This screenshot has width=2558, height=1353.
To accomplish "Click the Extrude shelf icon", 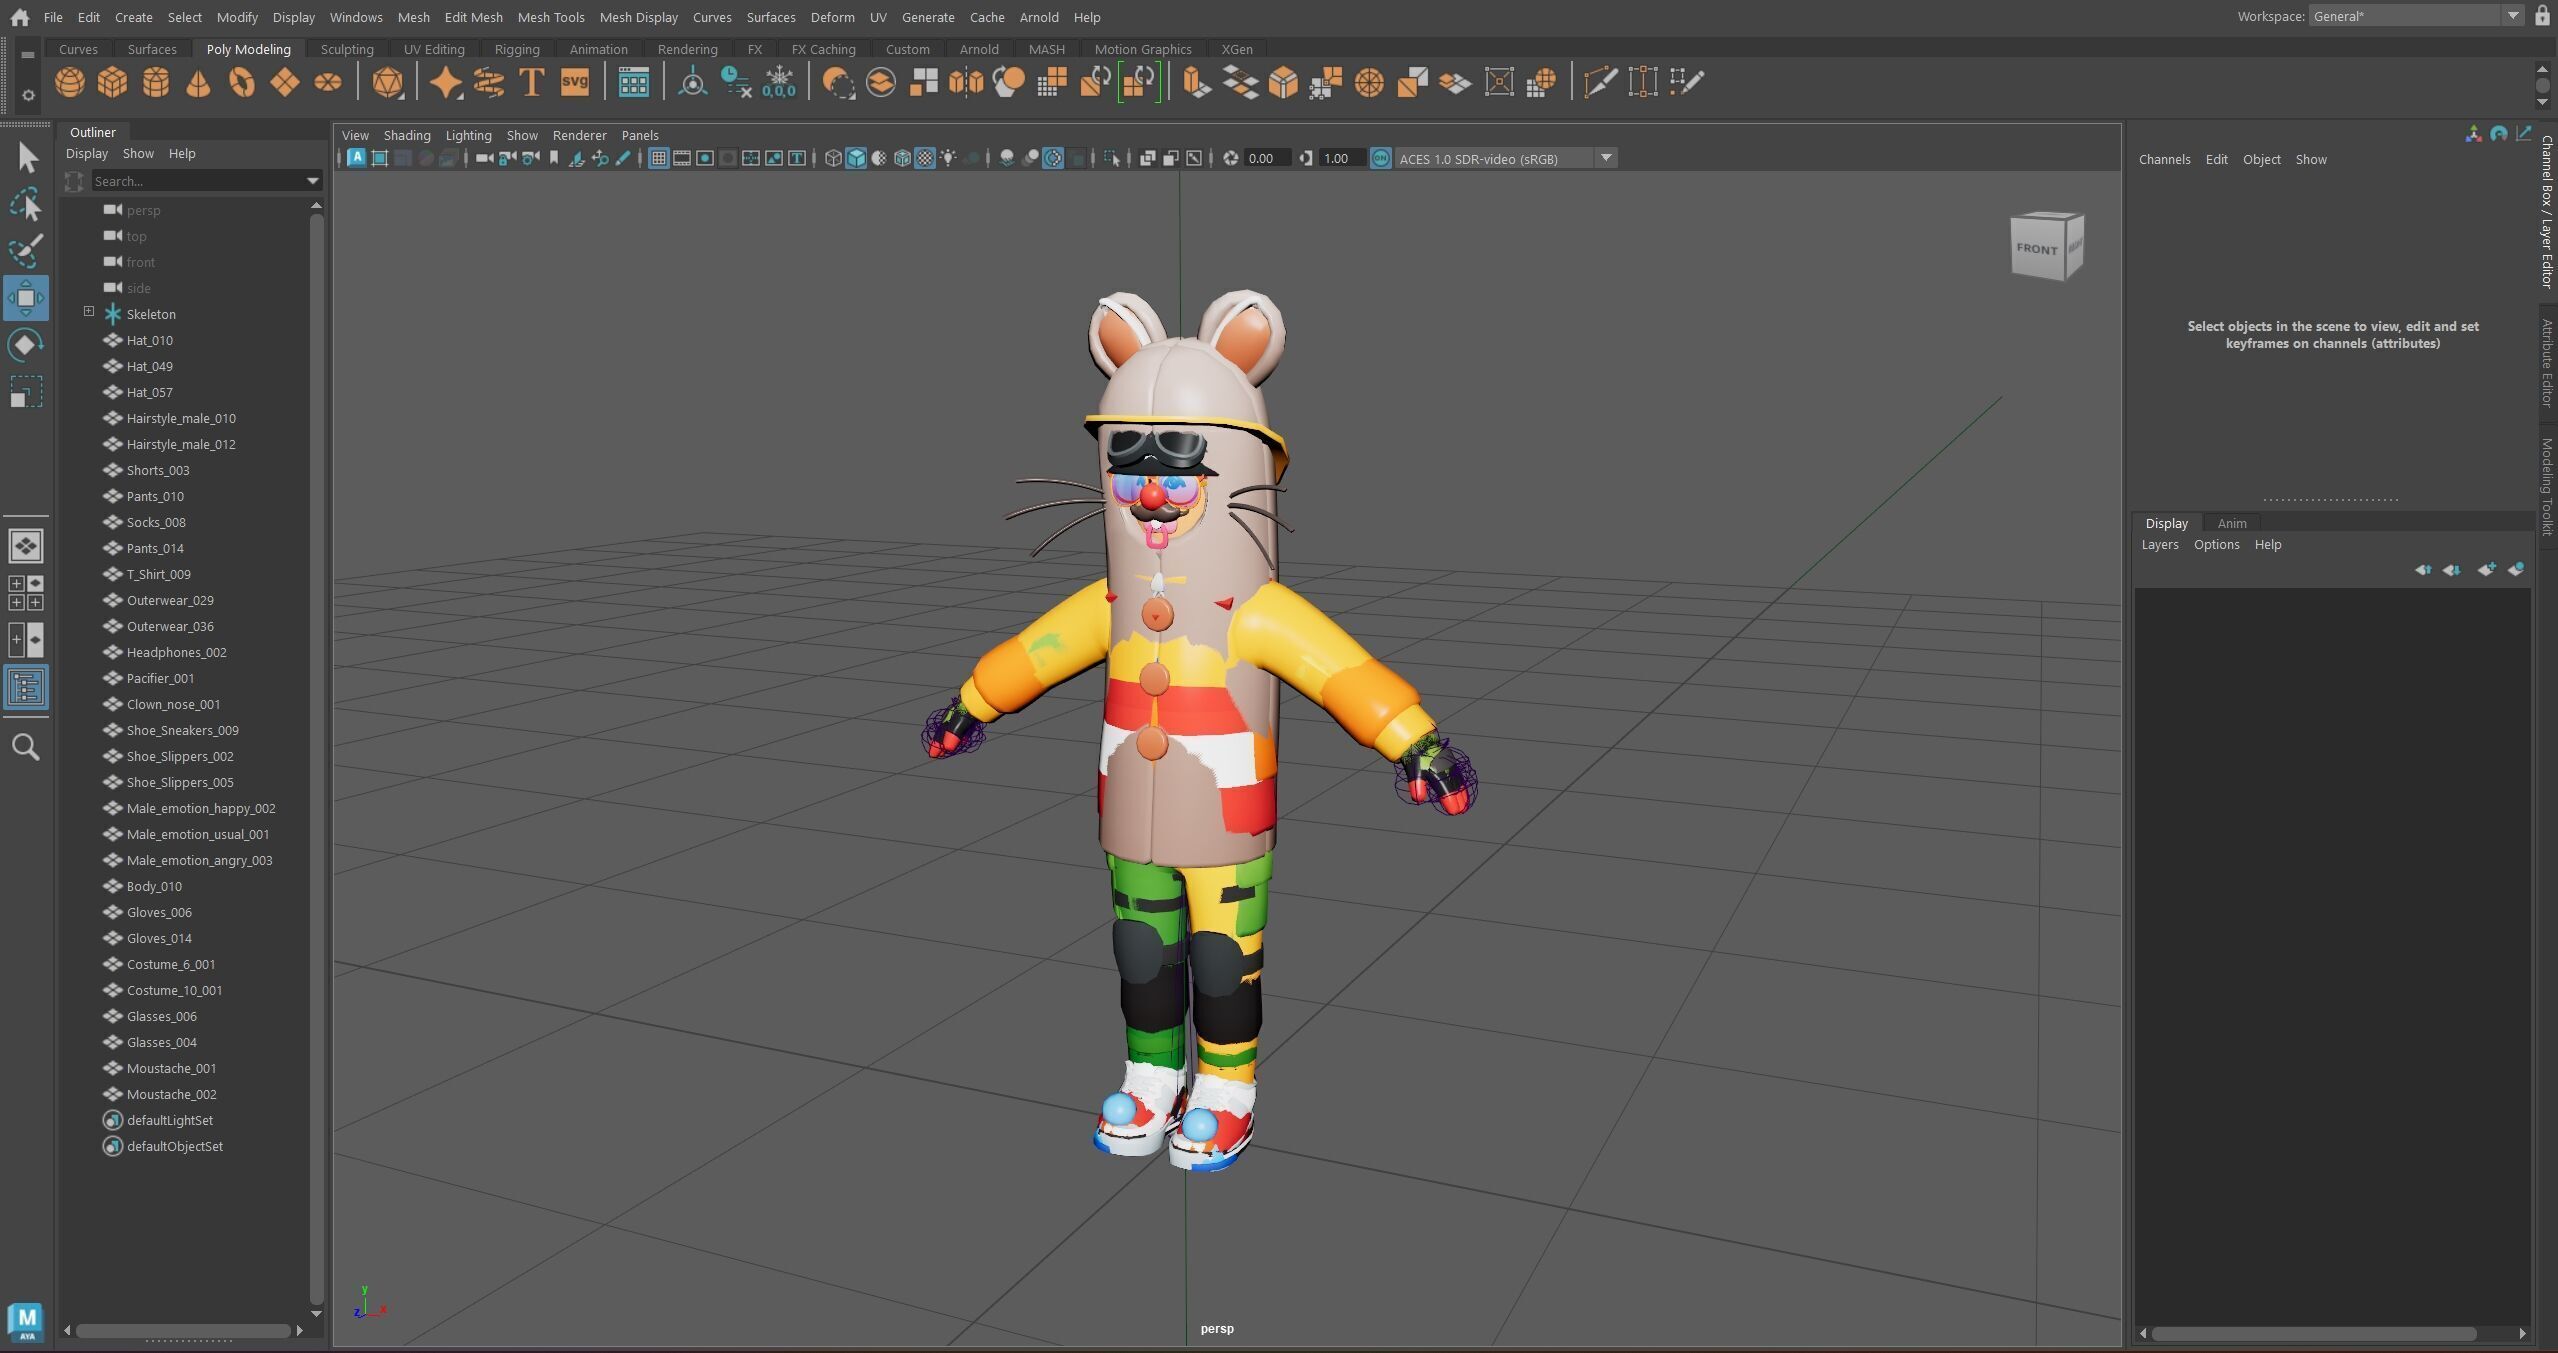I will [1196, 82].
